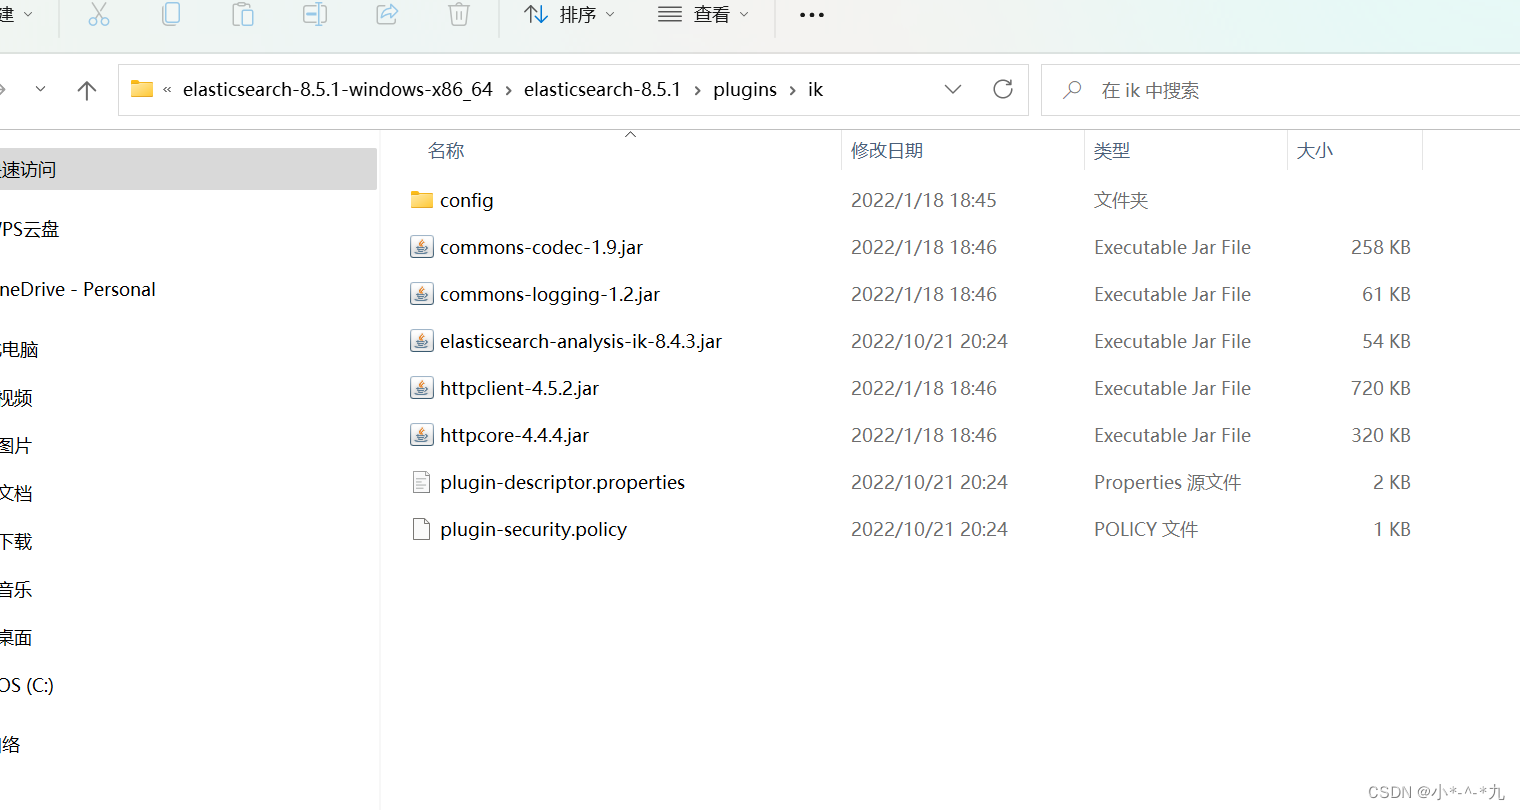Select elasticsearch-analysis-ik-8.4.3.jar file icon

point(422,341)
